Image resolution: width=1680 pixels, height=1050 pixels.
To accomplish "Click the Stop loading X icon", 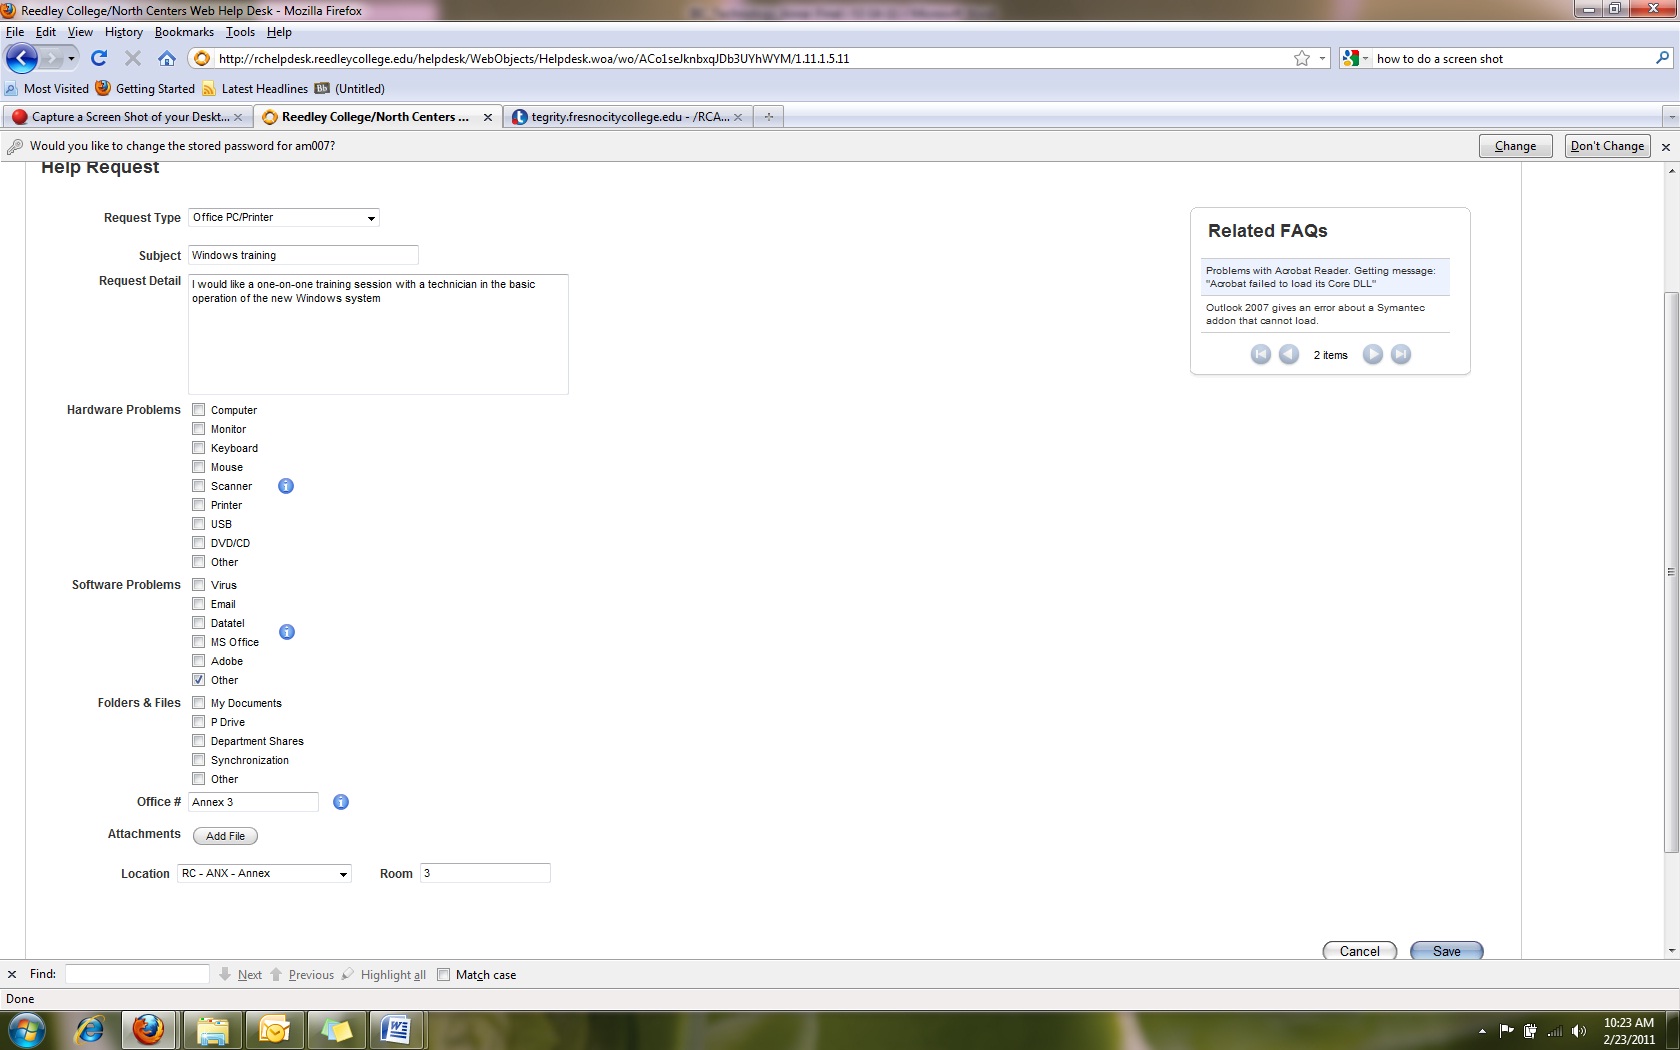I will coord(133,58).
